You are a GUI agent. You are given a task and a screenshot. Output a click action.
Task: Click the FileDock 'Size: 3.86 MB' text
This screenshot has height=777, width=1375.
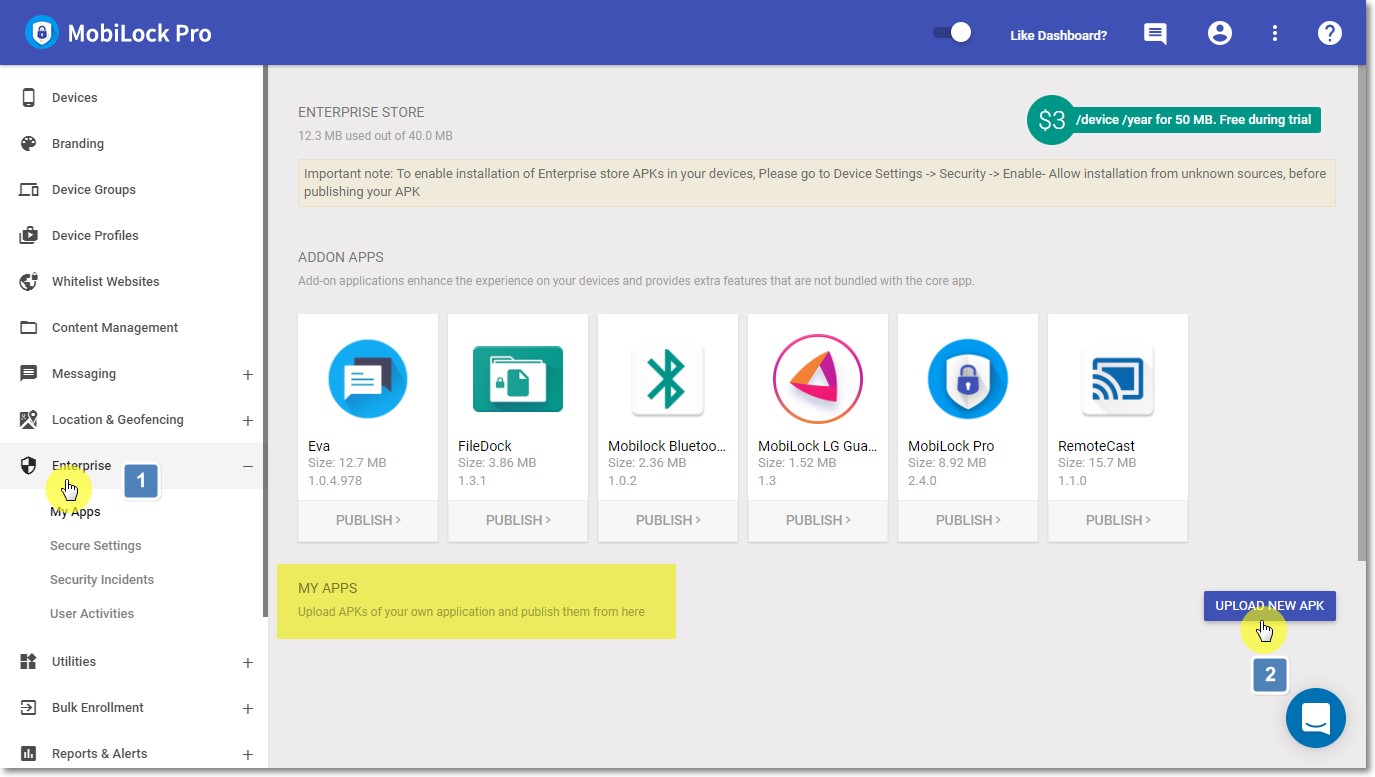pyautogui.click(x=497, y=463)
